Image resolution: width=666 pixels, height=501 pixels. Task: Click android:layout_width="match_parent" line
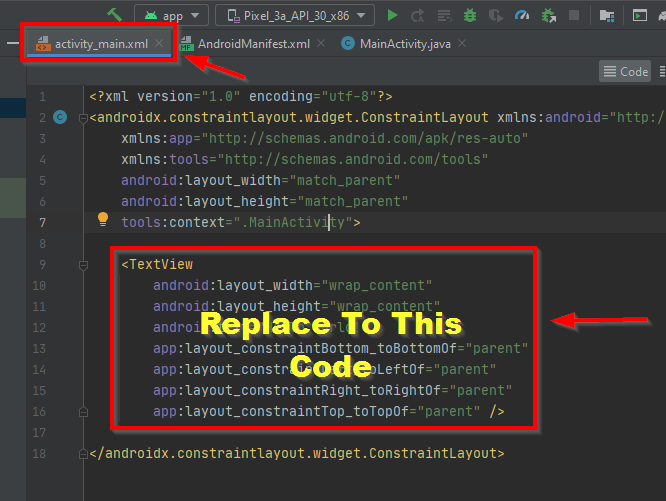(260, 180)
